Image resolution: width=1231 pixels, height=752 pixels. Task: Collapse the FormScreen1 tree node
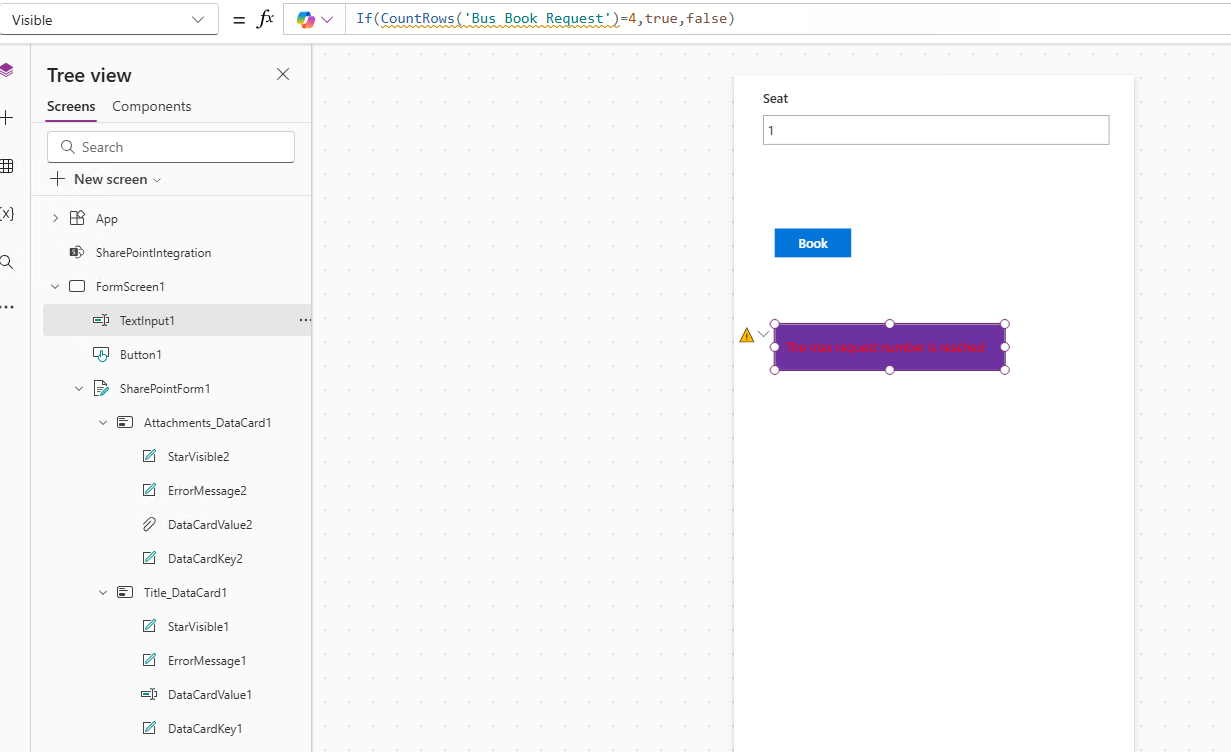tap(55, 286)
